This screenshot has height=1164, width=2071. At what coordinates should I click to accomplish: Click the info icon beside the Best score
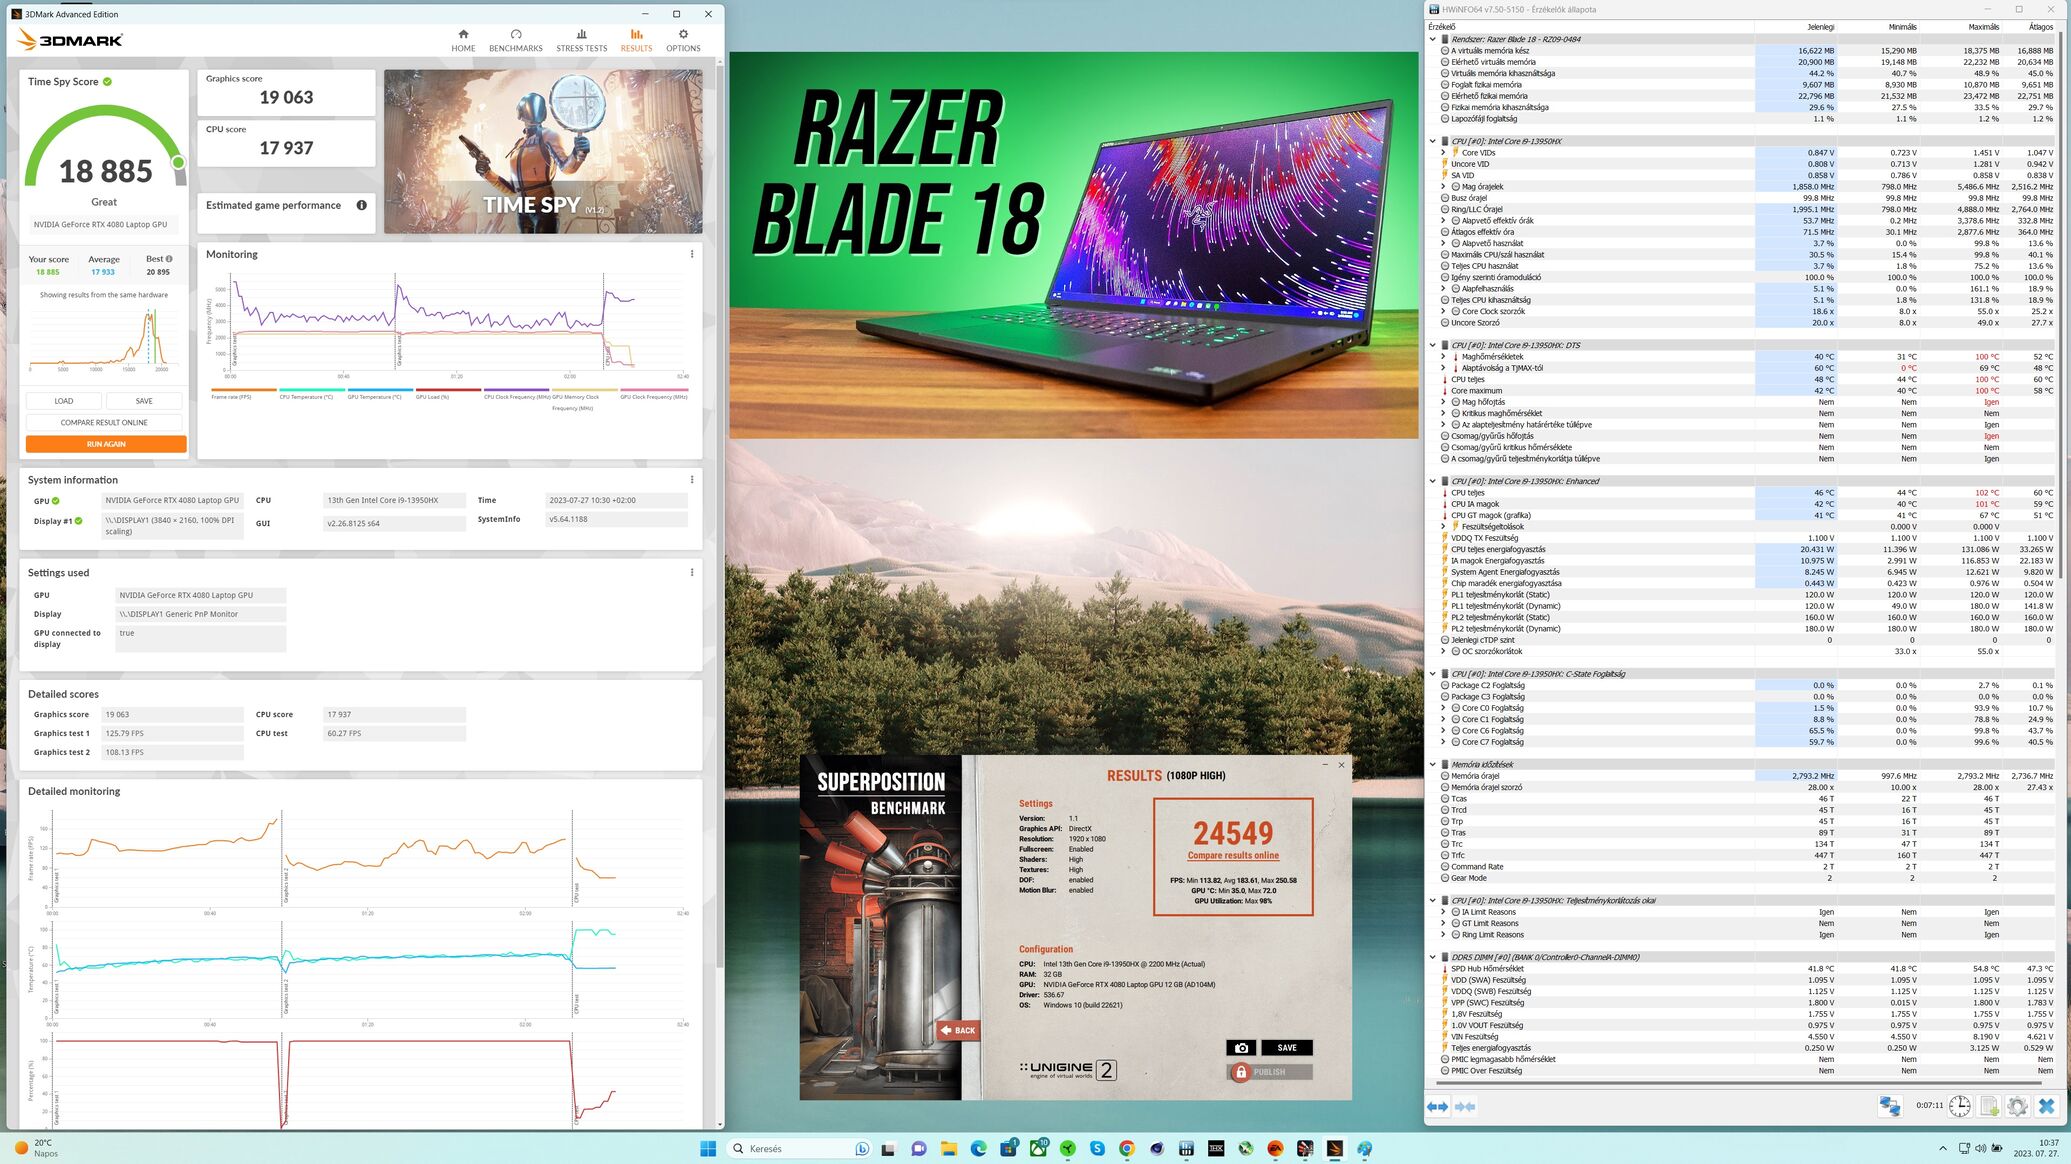(168, 259)
